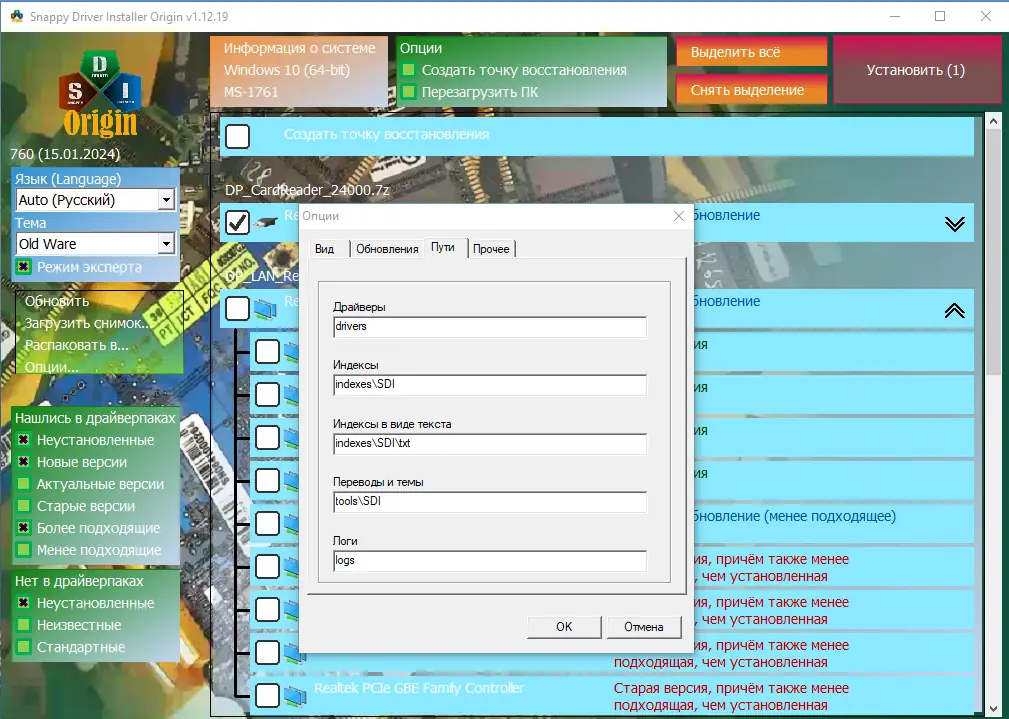
Task: Click Установить (1) button
Action: [x=916, y=70]
